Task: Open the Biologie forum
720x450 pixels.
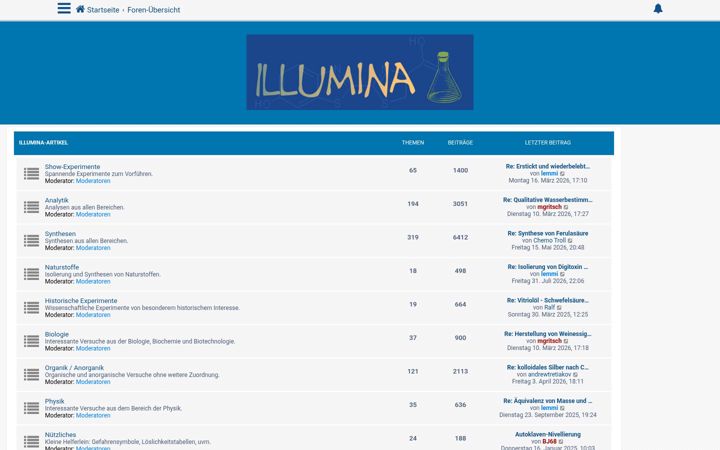Action: [x=56, y=334]
